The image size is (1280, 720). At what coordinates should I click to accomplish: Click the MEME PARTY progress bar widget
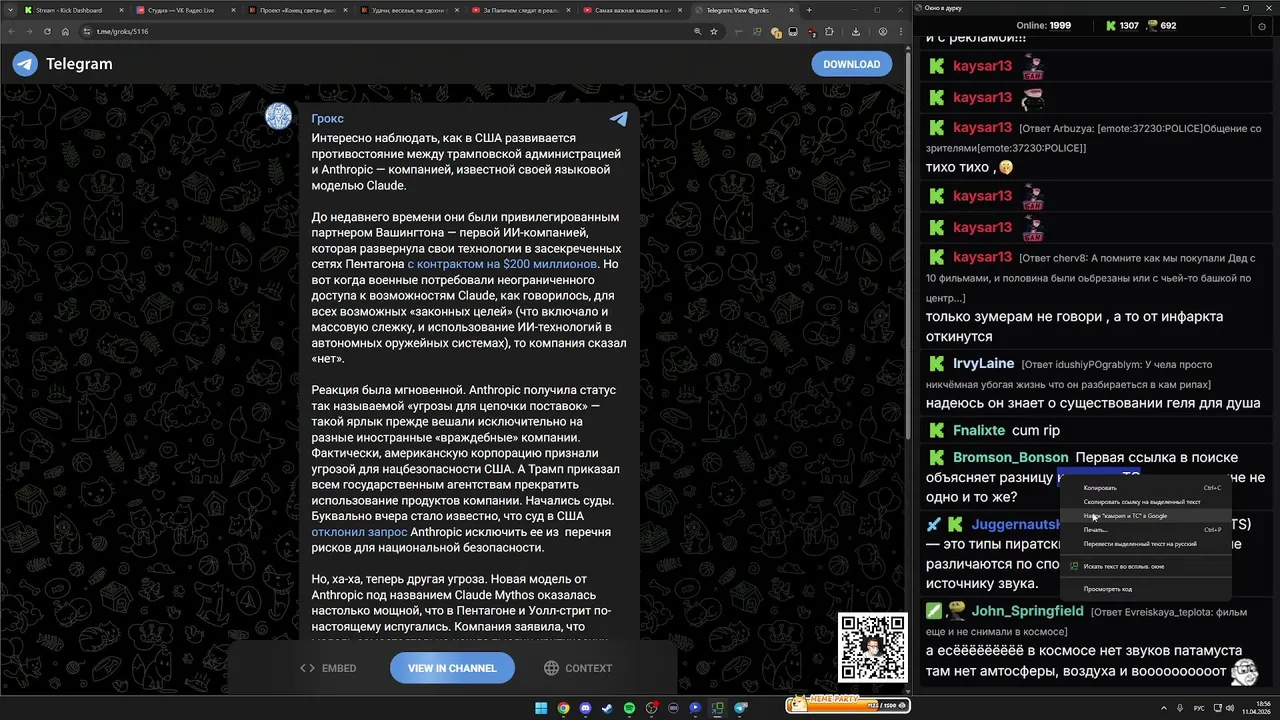847,704
